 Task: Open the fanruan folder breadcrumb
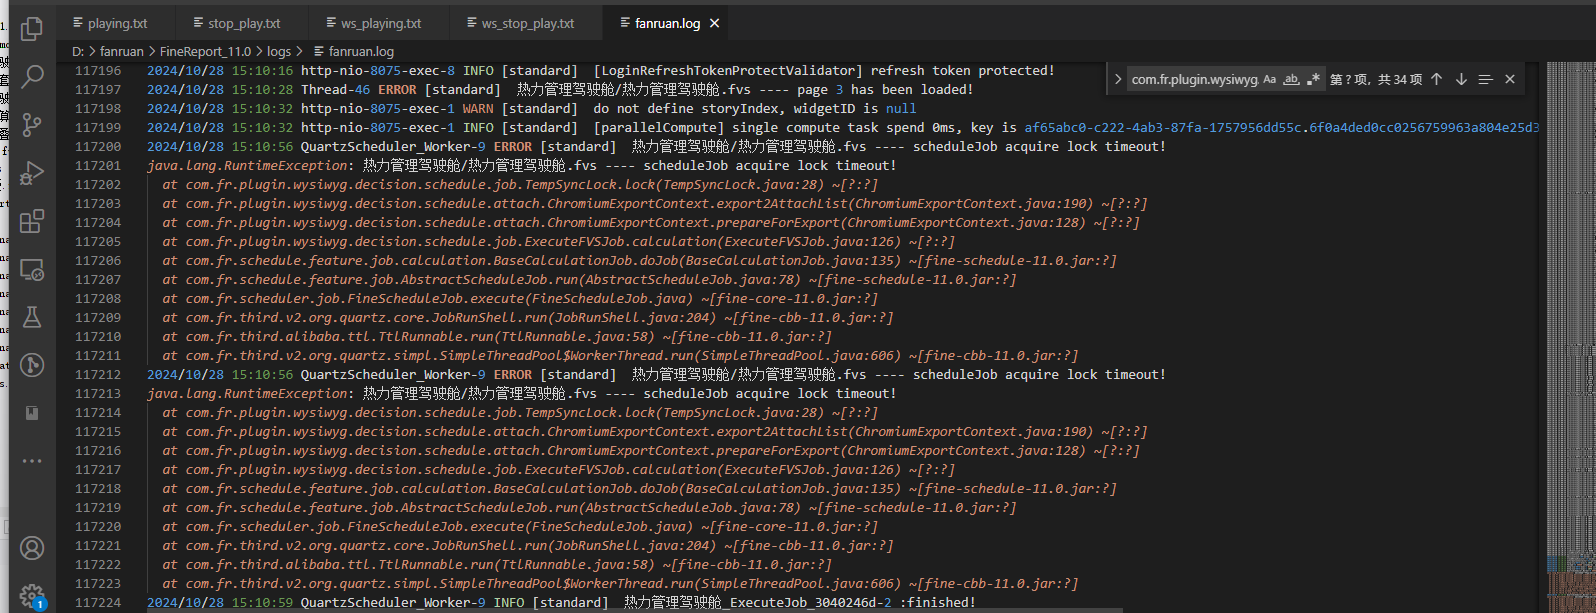pyautogui.click(x=122, y=51)
